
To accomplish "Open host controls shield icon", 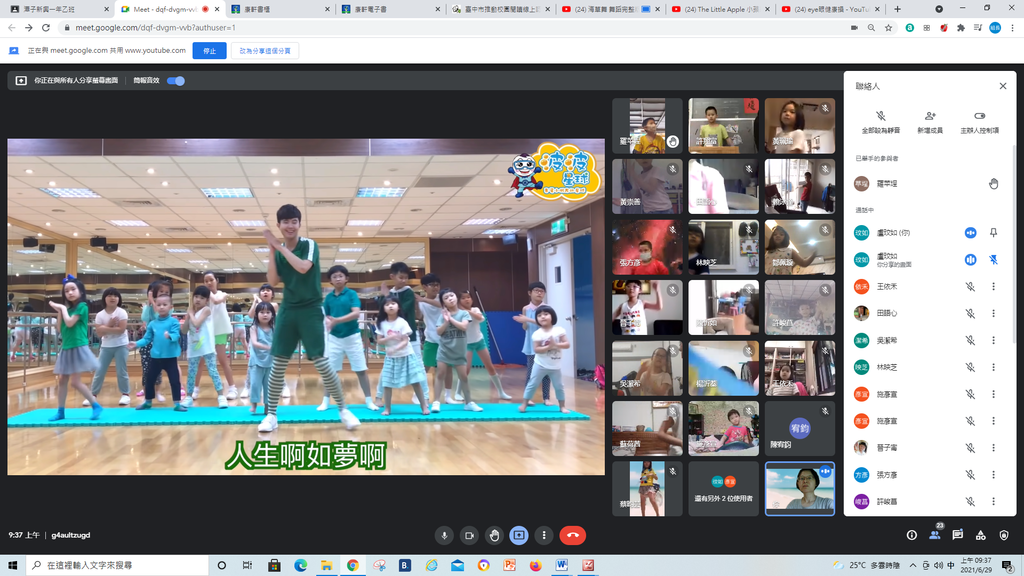I will click(x=1004, y=536).
